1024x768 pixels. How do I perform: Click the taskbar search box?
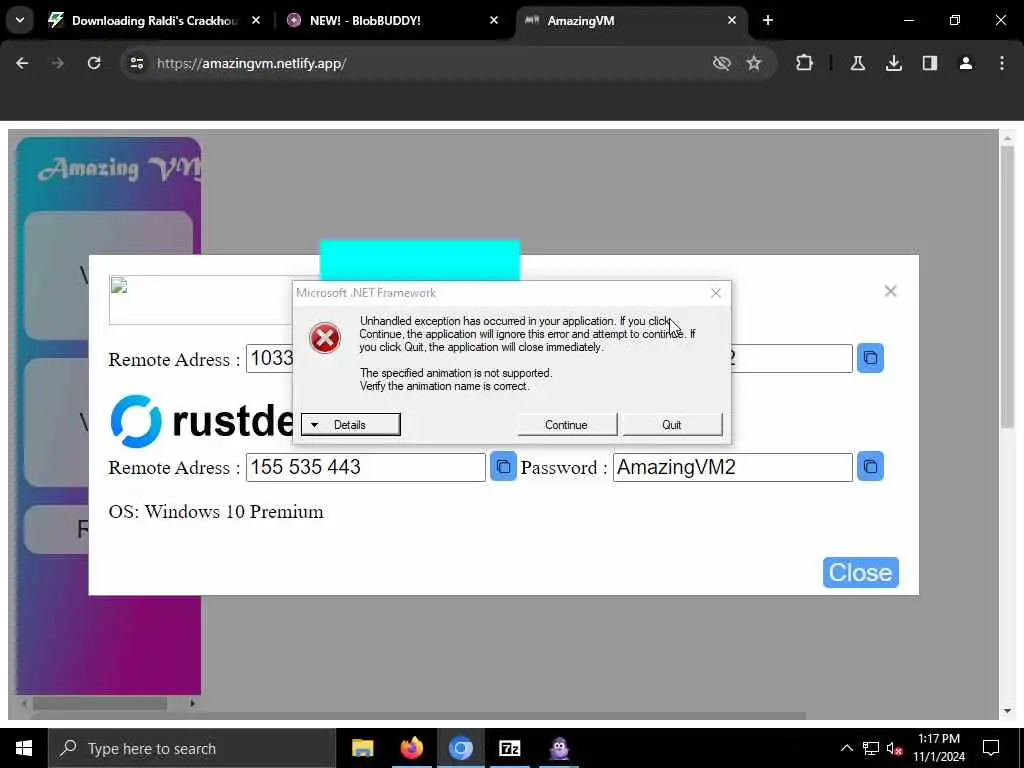(191, 748)
